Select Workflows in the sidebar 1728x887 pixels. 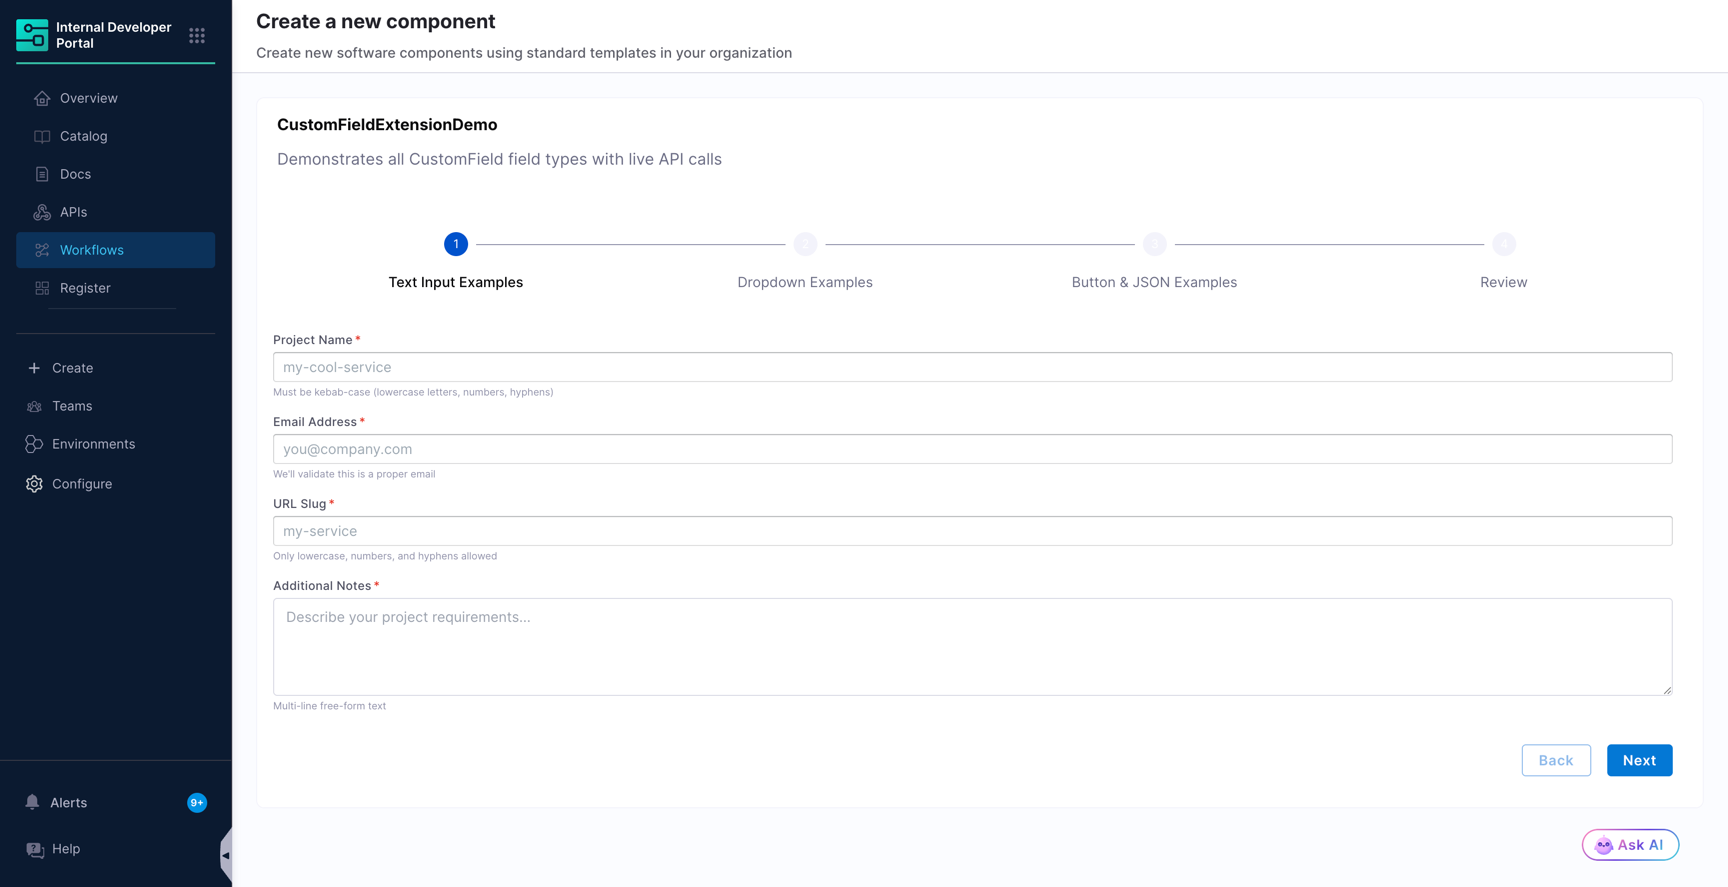pyautogui.click(x=115, y=250)
